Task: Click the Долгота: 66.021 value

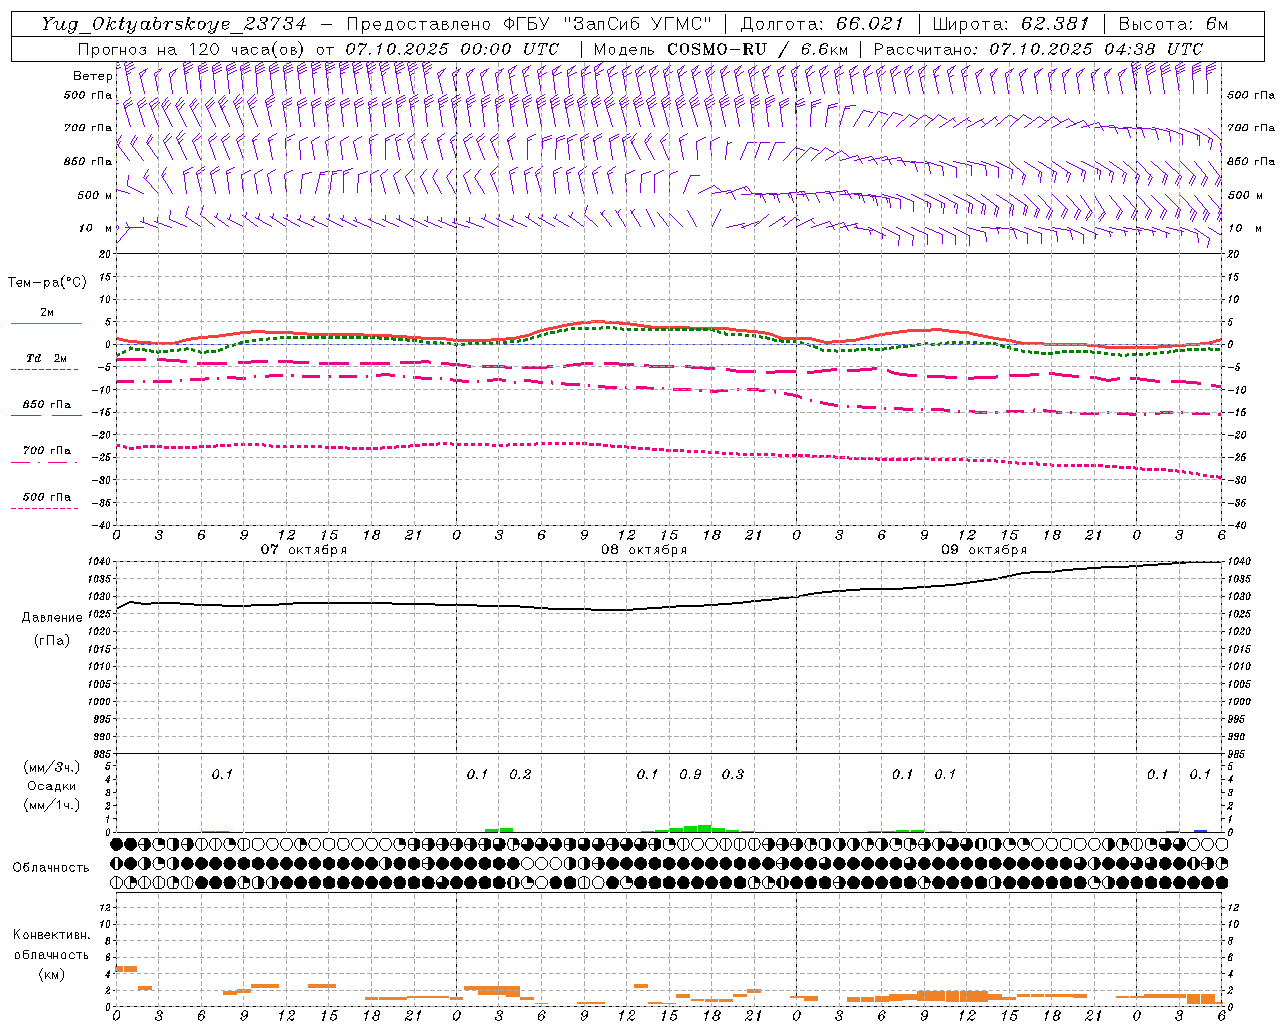Action: [x=822, y=24]
